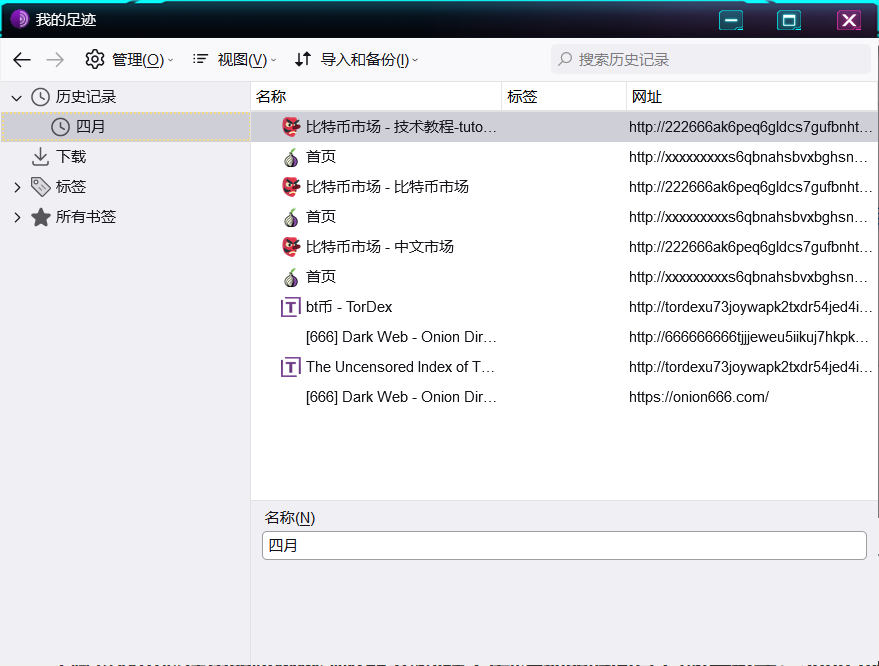Focus the 搜索历史记录 search field

(x=710, y=59)
